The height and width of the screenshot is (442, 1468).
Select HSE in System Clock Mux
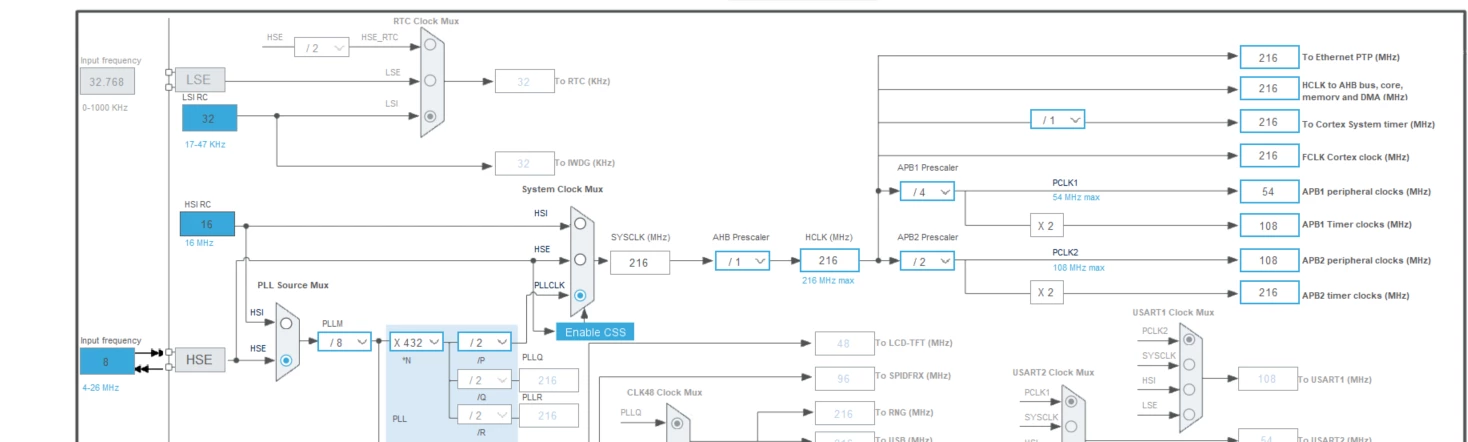pyautogui.click(x=580, y=260)
